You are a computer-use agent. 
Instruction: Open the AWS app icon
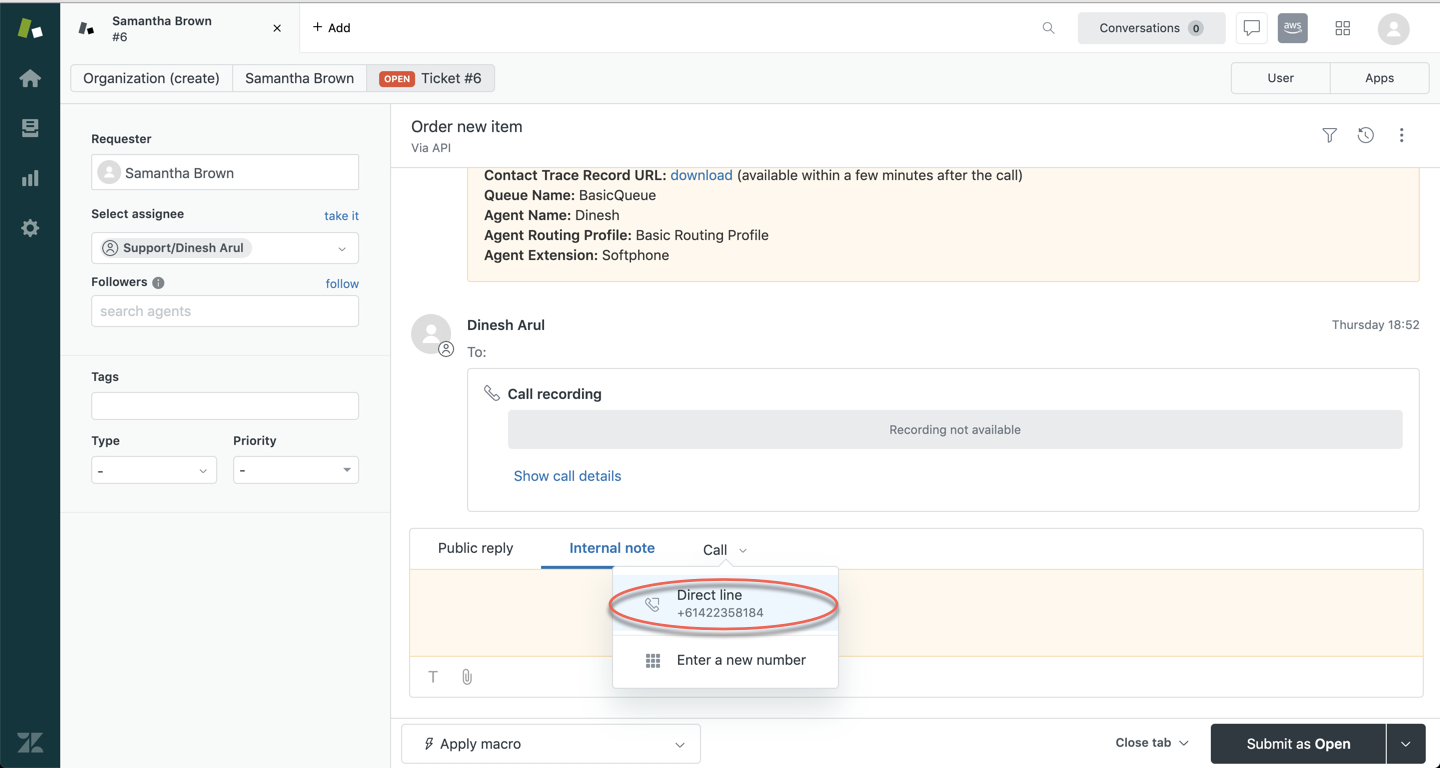[1292, 28]
